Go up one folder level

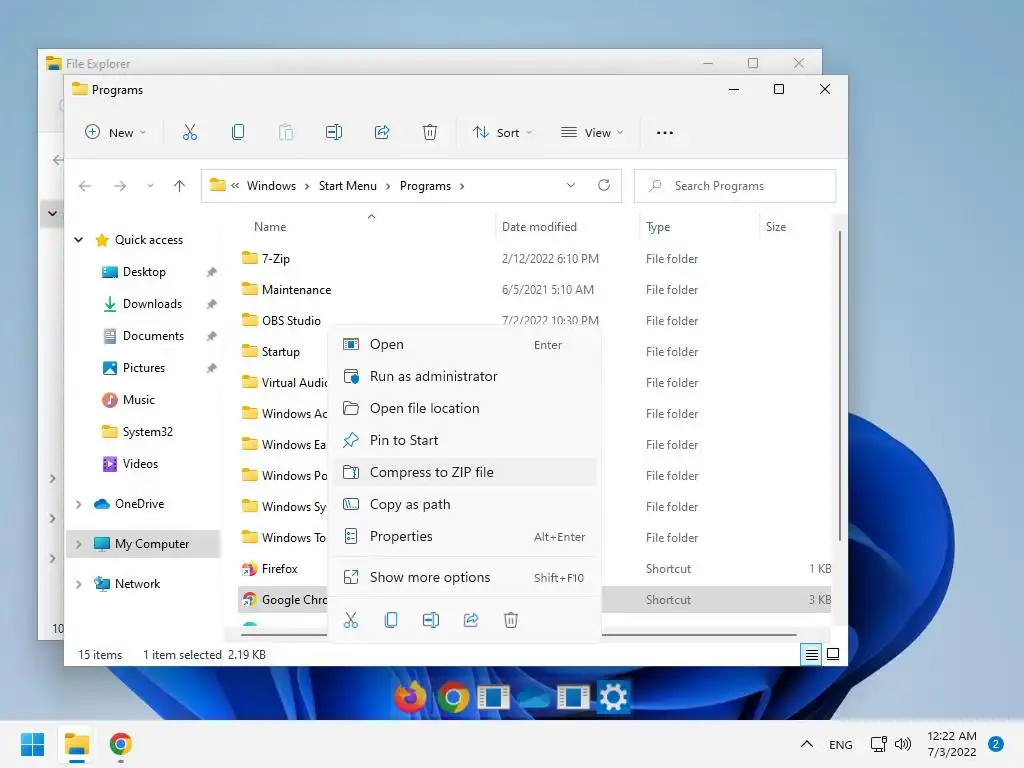(x=180, y=186)
